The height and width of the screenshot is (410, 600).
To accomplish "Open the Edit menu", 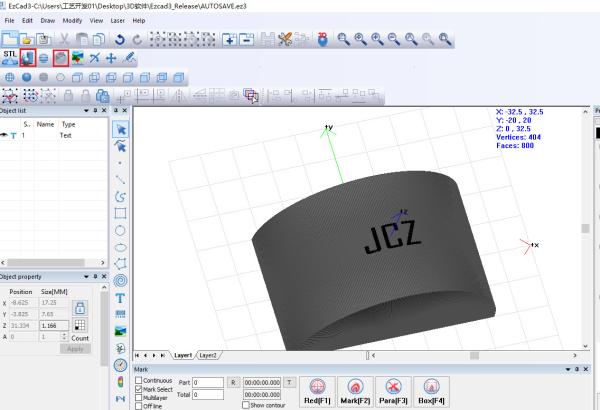I will tap(27, 21).
